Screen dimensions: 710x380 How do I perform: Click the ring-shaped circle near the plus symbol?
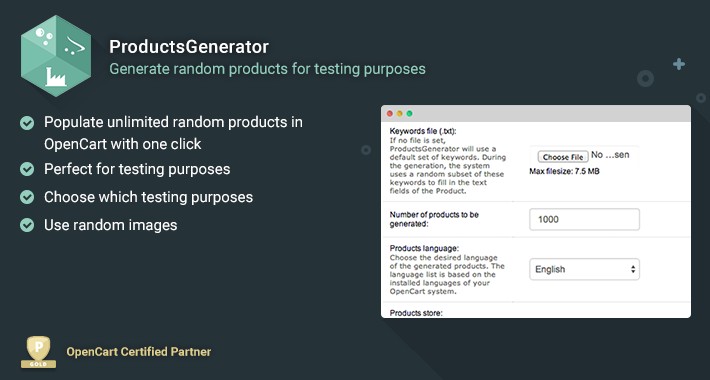(645, 78)
